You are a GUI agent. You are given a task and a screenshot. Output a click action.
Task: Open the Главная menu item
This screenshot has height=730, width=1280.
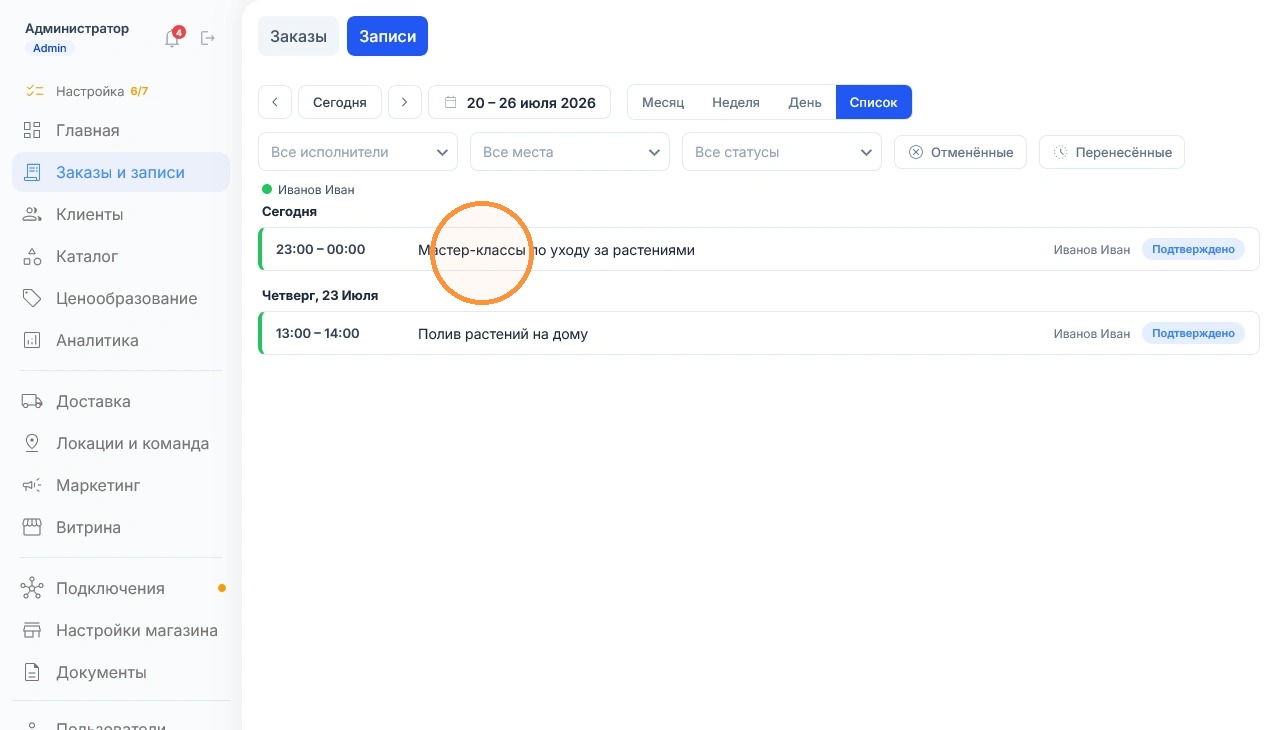(x=121, y=130)
